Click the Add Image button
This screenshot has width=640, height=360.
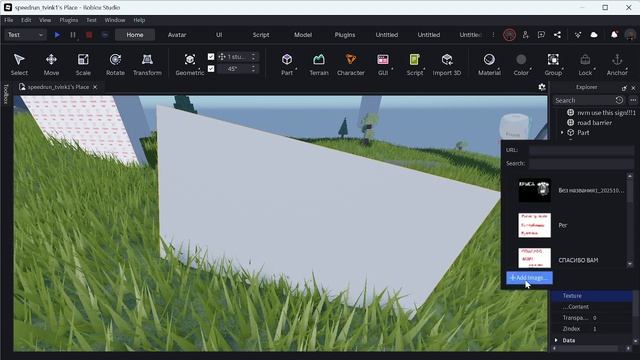(x=529, y=278)
